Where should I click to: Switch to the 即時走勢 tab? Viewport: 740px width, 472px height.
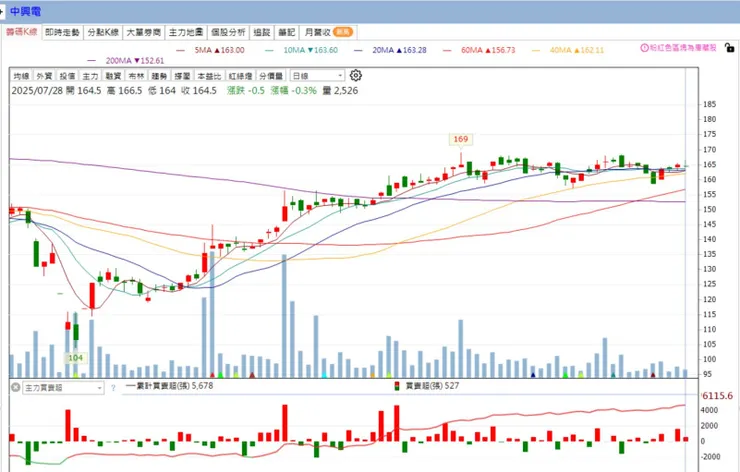click(62, 32)
